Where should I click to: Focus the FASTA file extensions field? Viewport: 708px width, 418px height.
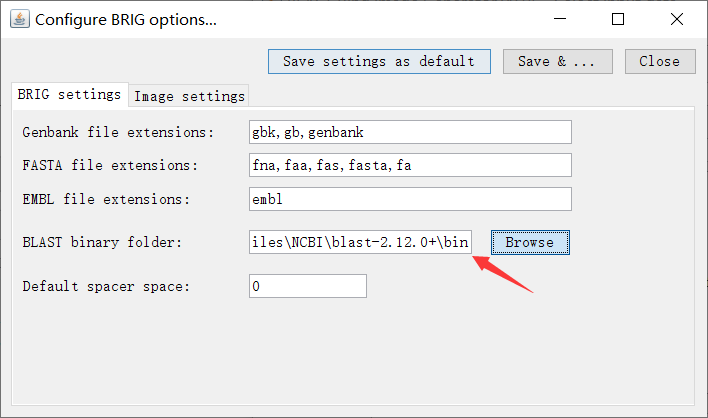click(410, 165)
